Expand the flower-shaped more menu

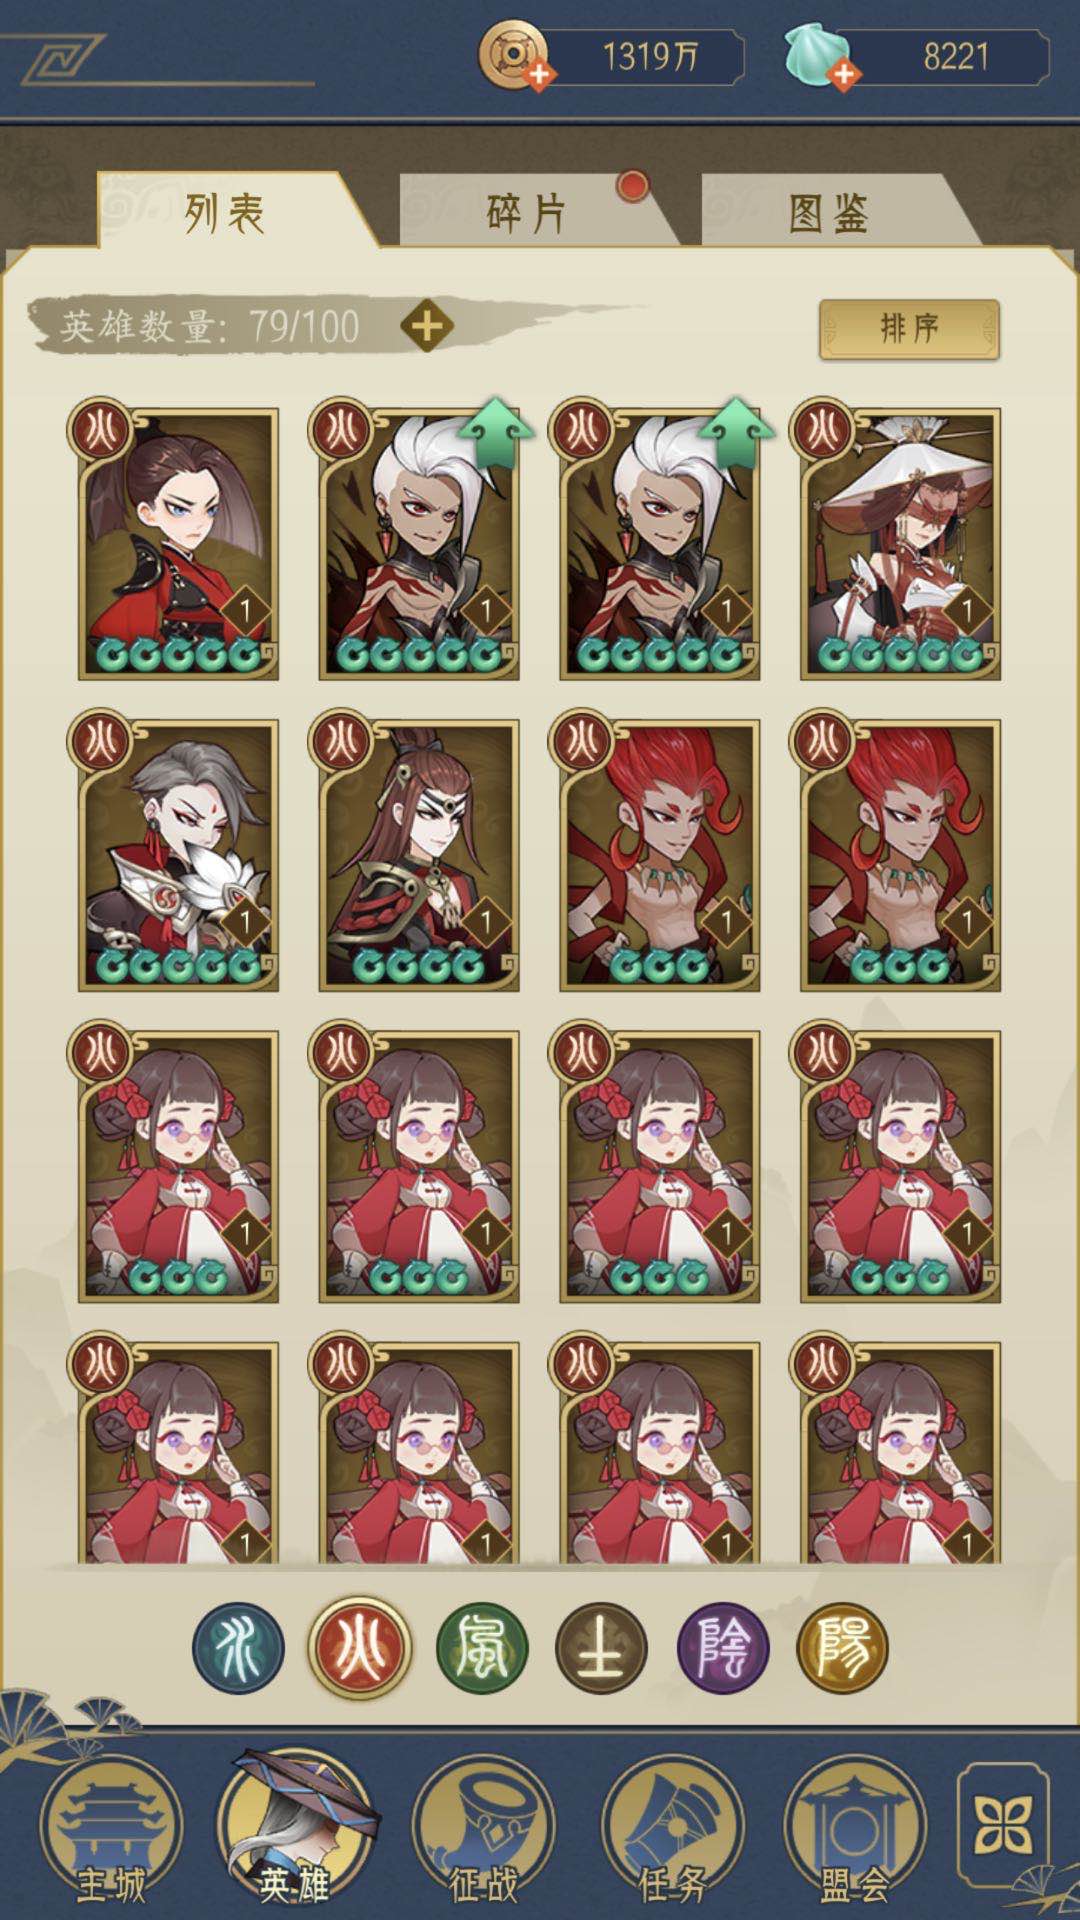click(x=1004, y=1825)
